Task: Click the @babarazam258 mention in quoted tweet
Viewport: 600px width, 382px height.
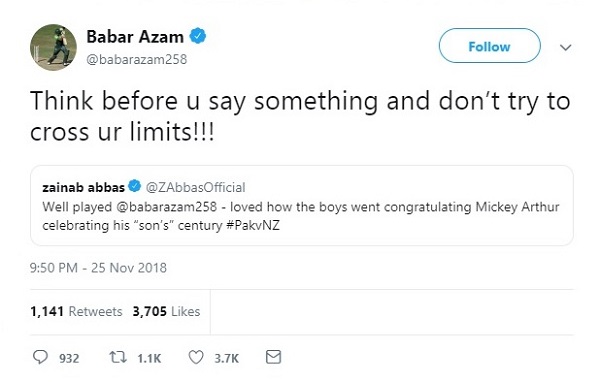Action: pyautogui.click(x=166, y=207)
